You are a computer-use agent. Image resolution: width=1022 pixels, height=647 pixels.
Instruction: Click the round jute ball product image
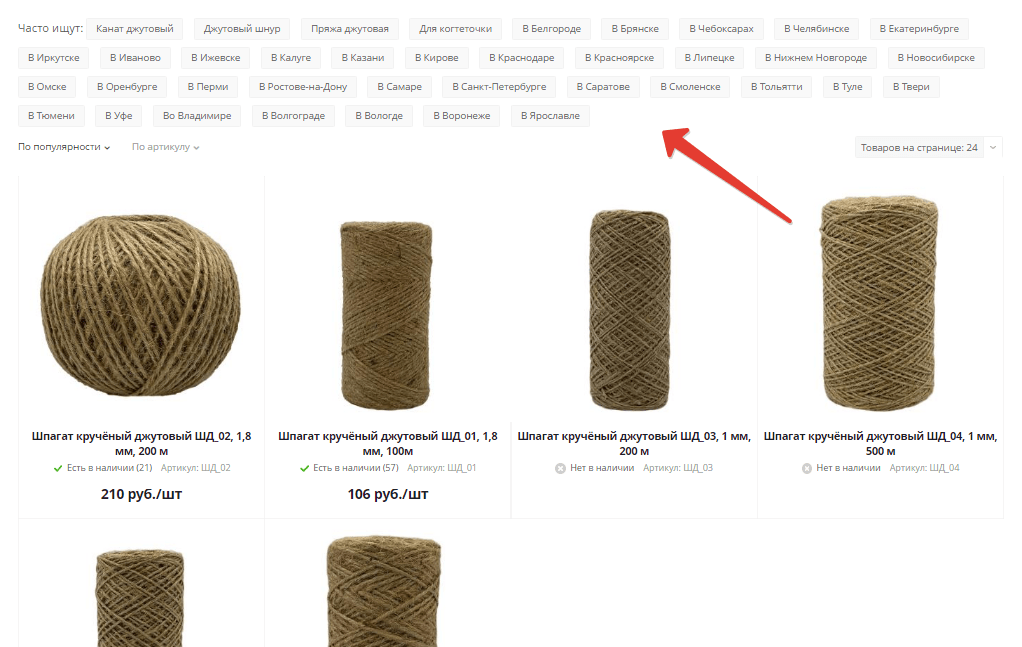(x=141, y=304)
